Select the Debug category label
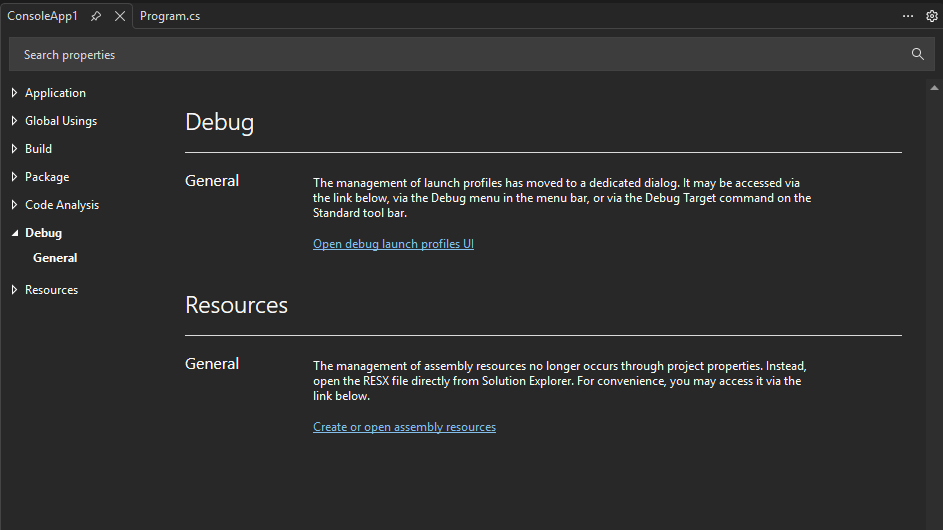The height and width of the screenshot is (530, 943). pos(43,233)
